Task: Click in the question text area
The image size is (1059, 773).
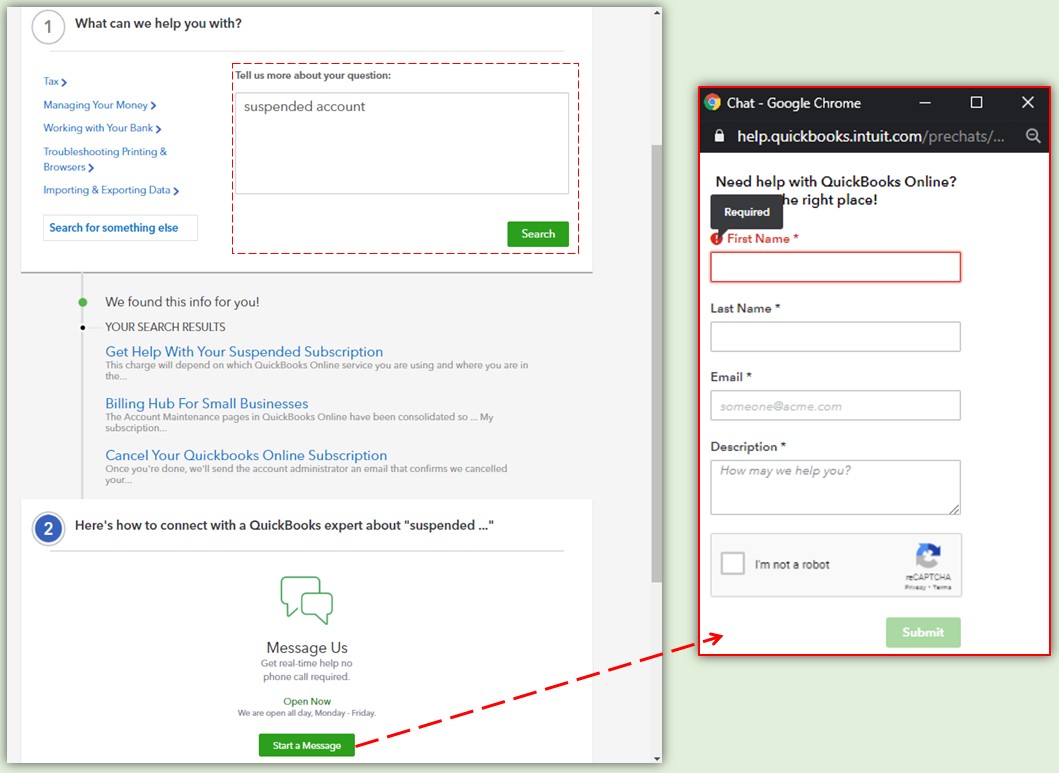Action: tap(402, 143)
